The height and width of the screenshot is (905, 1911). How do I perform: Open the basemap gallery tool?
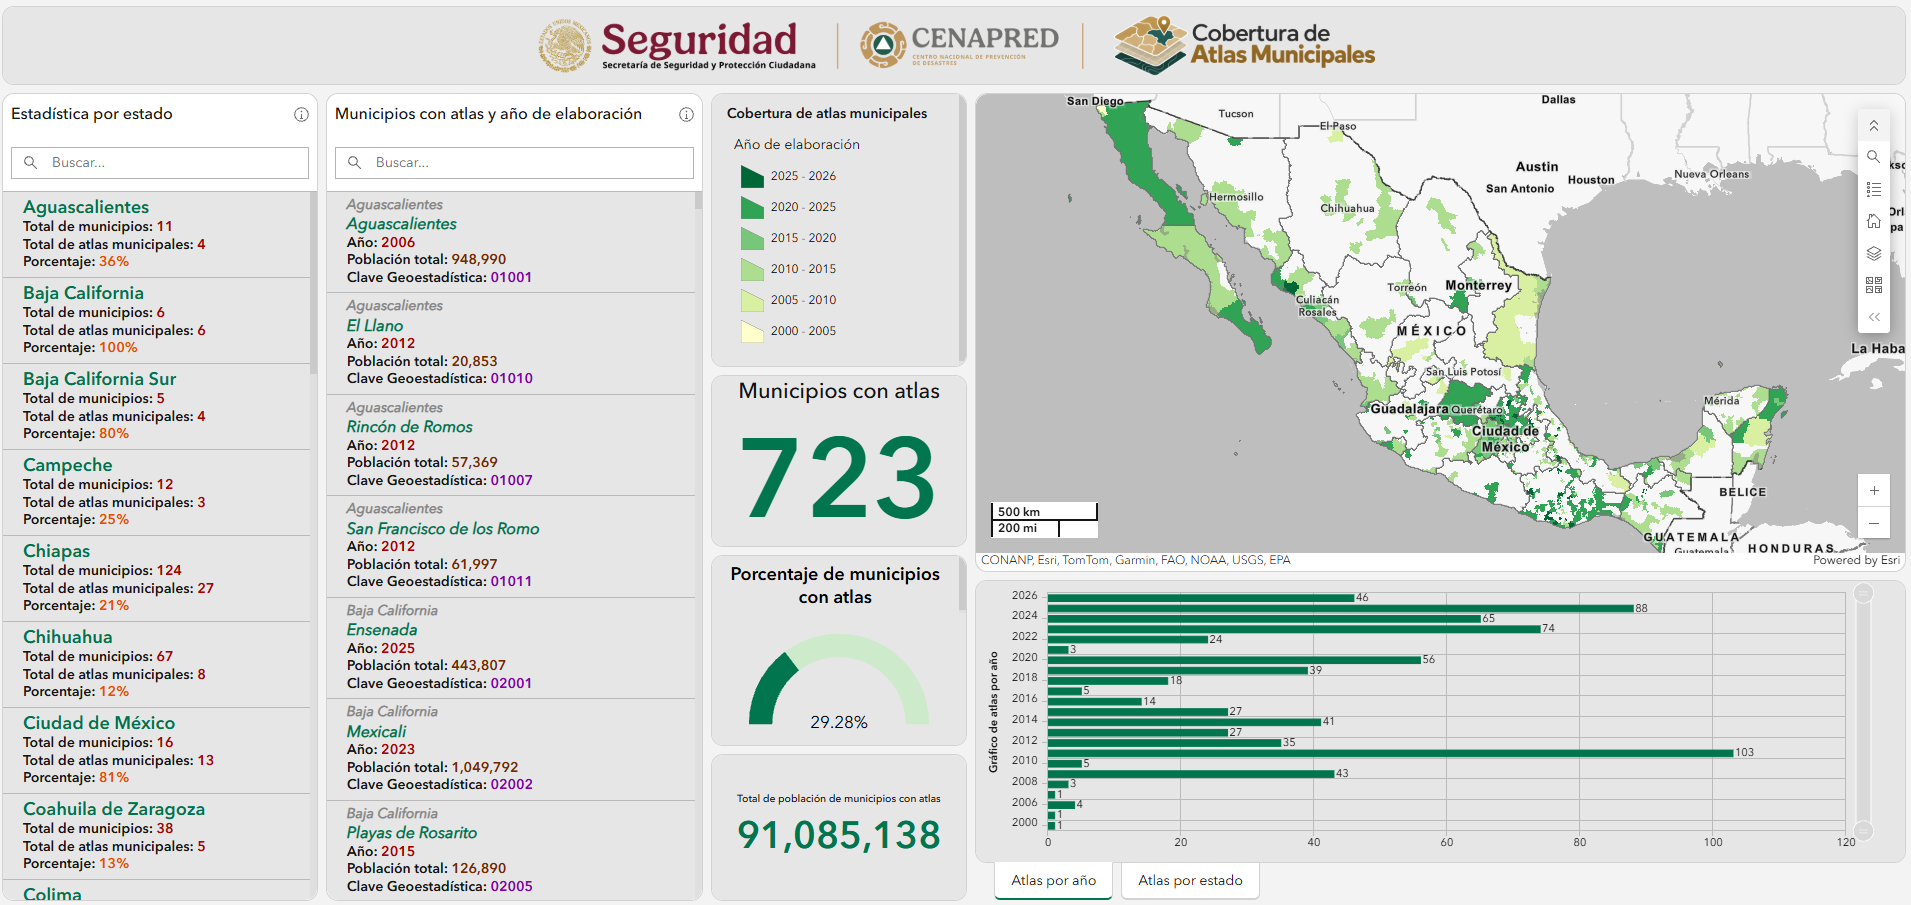[1874, 285]
